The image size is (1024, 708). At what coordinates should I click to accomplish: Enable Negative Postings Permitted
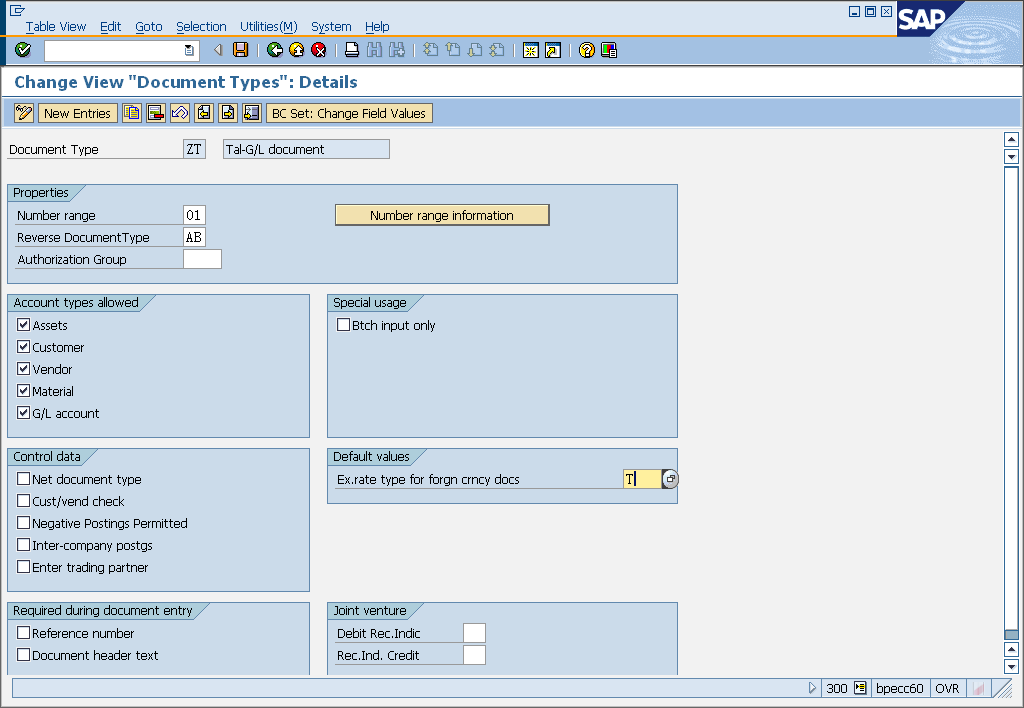(x=22, y=523)
